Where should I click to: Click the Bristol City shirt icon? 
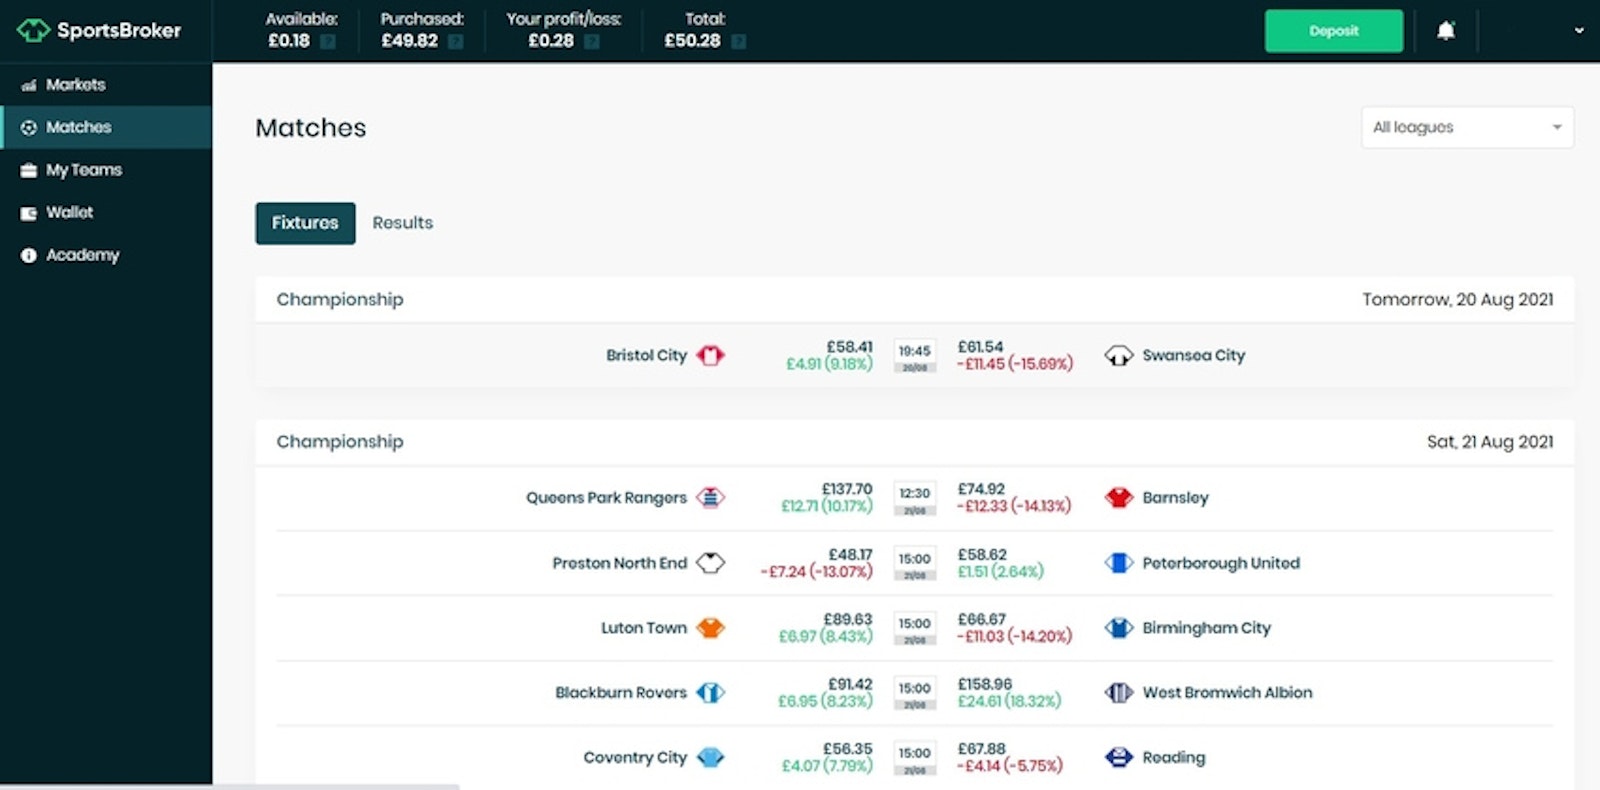(710, 355)
